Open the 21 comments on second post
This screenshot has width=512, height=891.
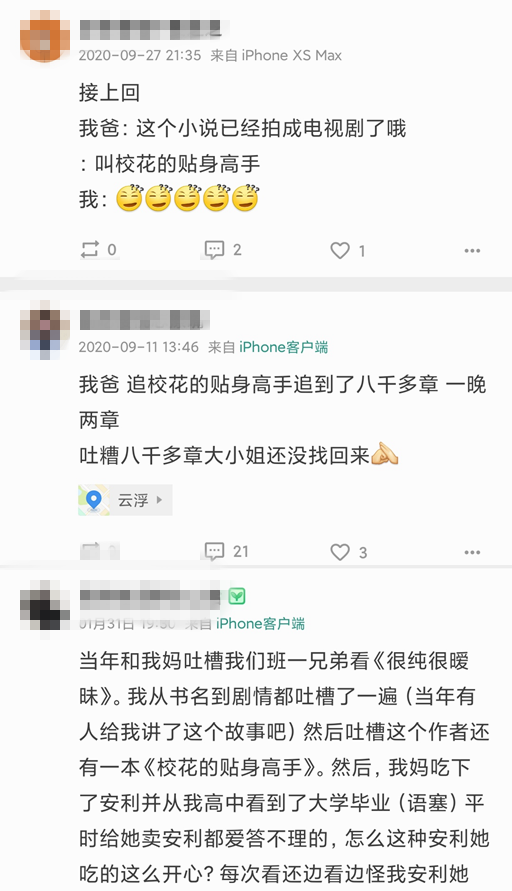click(x=226, y=551)
